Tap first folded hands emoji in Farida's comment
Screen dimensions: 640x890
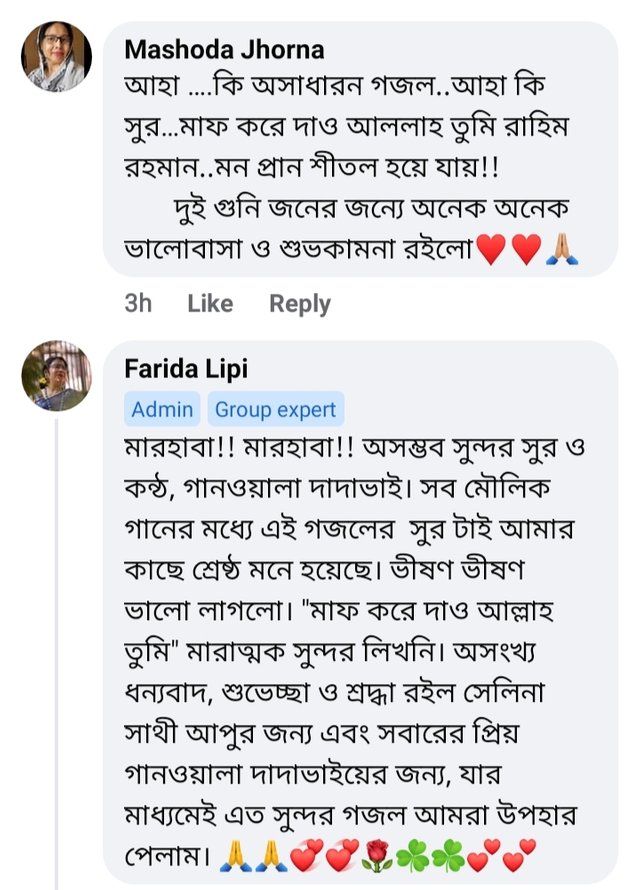click(232, 855)
